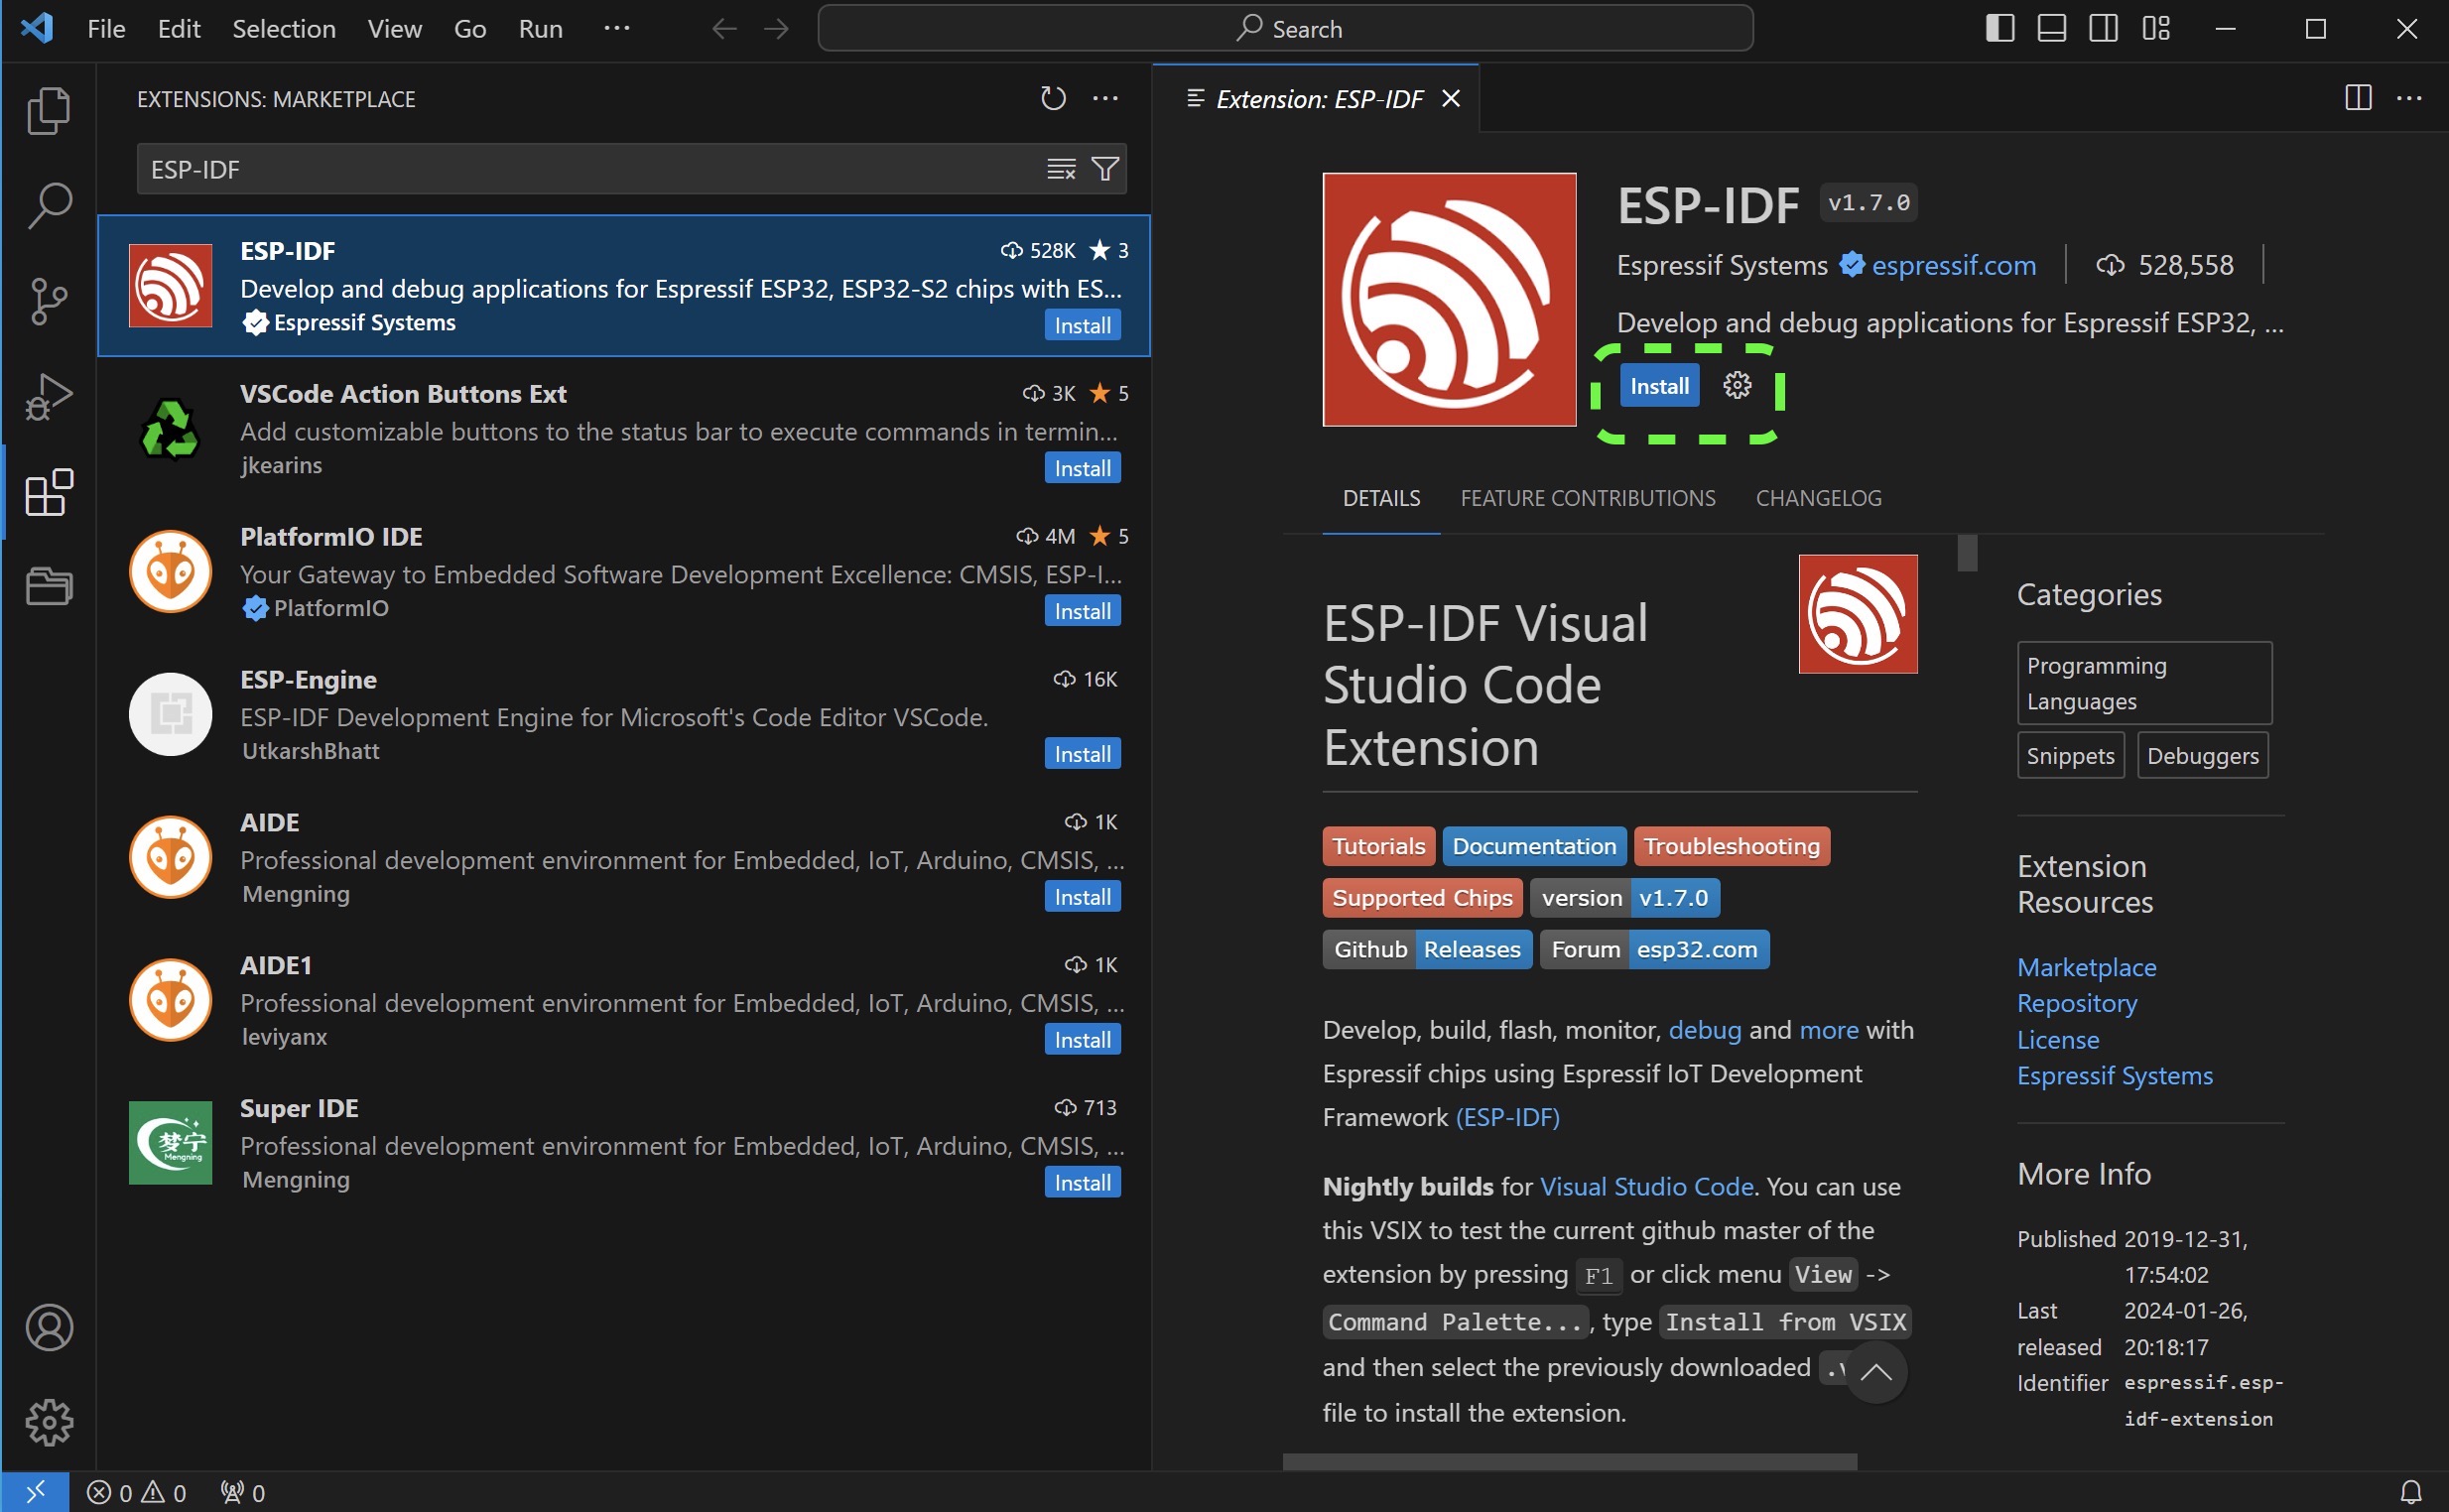Install AIDE1 by leviyanx
Viewport: 2449px width, 1512px height.
click(x=1082, y=1039)
